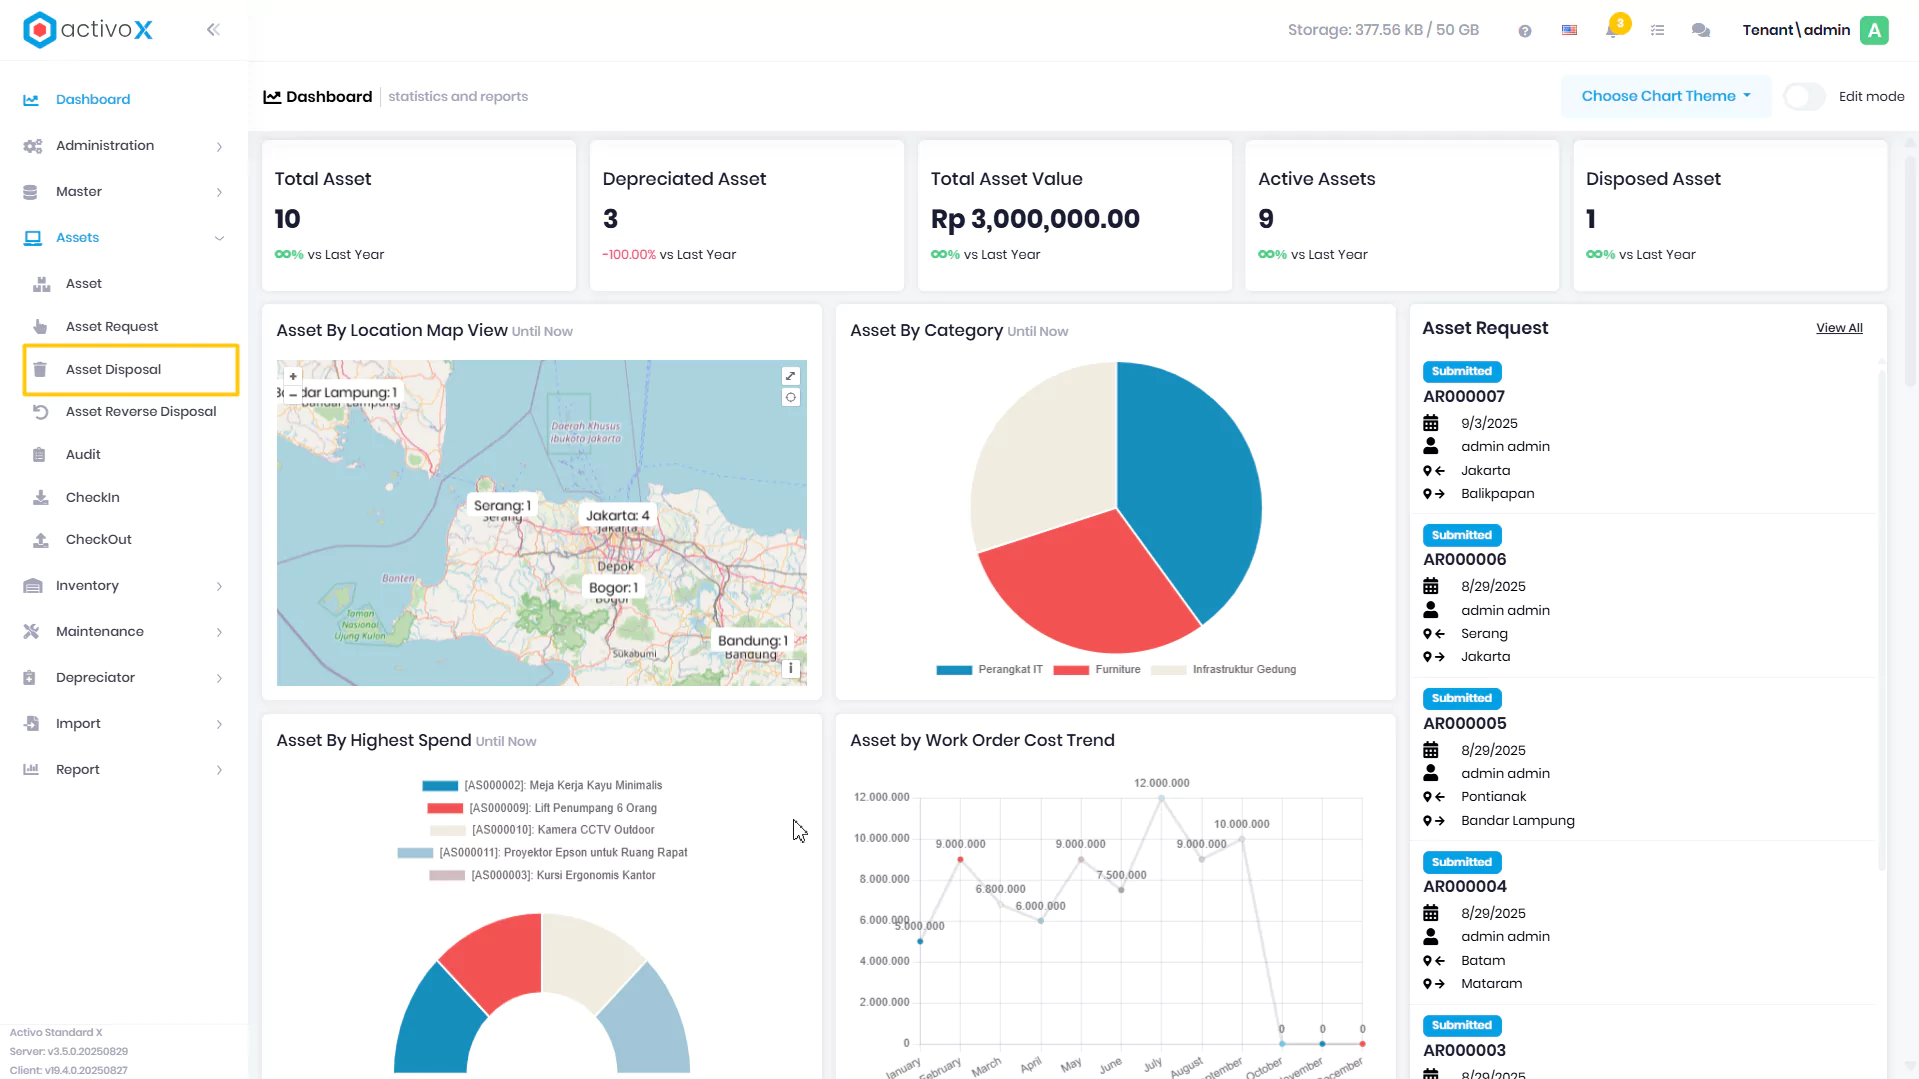Toggle Kamera CCTV Outdoor legend item
This screenshot has height=1079, width=1919.
point(542,830)
